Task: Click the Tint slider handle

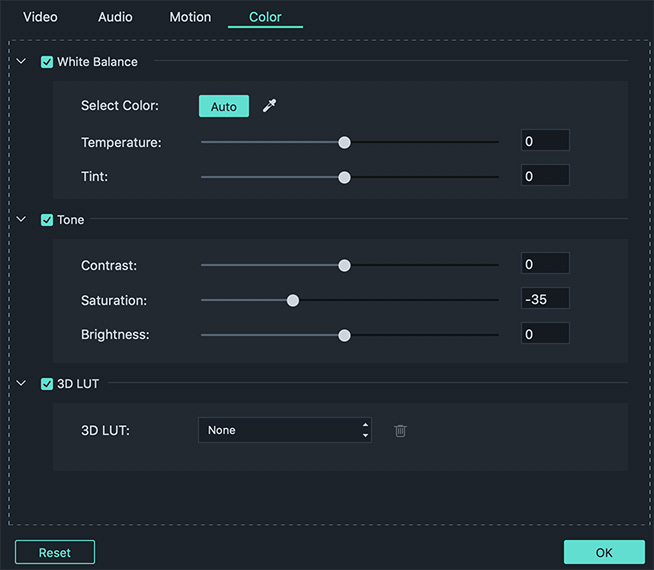Action: pos(345,178)
